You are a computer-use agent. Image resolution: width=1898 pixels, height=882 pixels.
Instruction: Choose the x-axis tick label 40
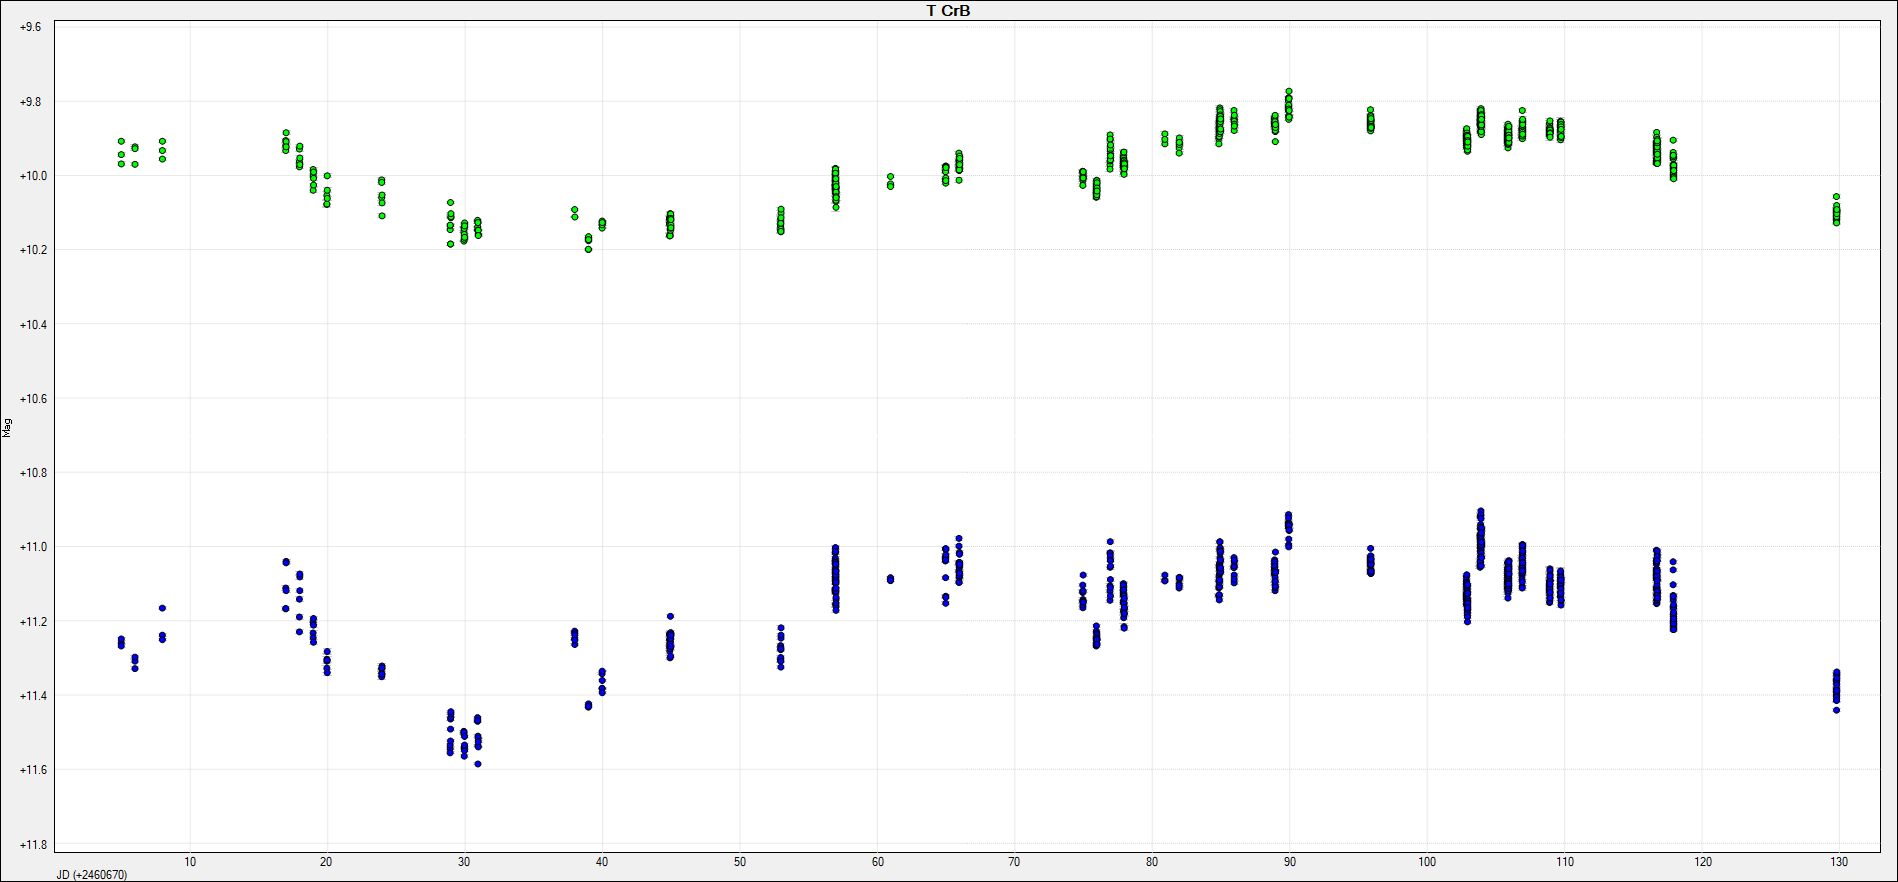tap(602, 862)
